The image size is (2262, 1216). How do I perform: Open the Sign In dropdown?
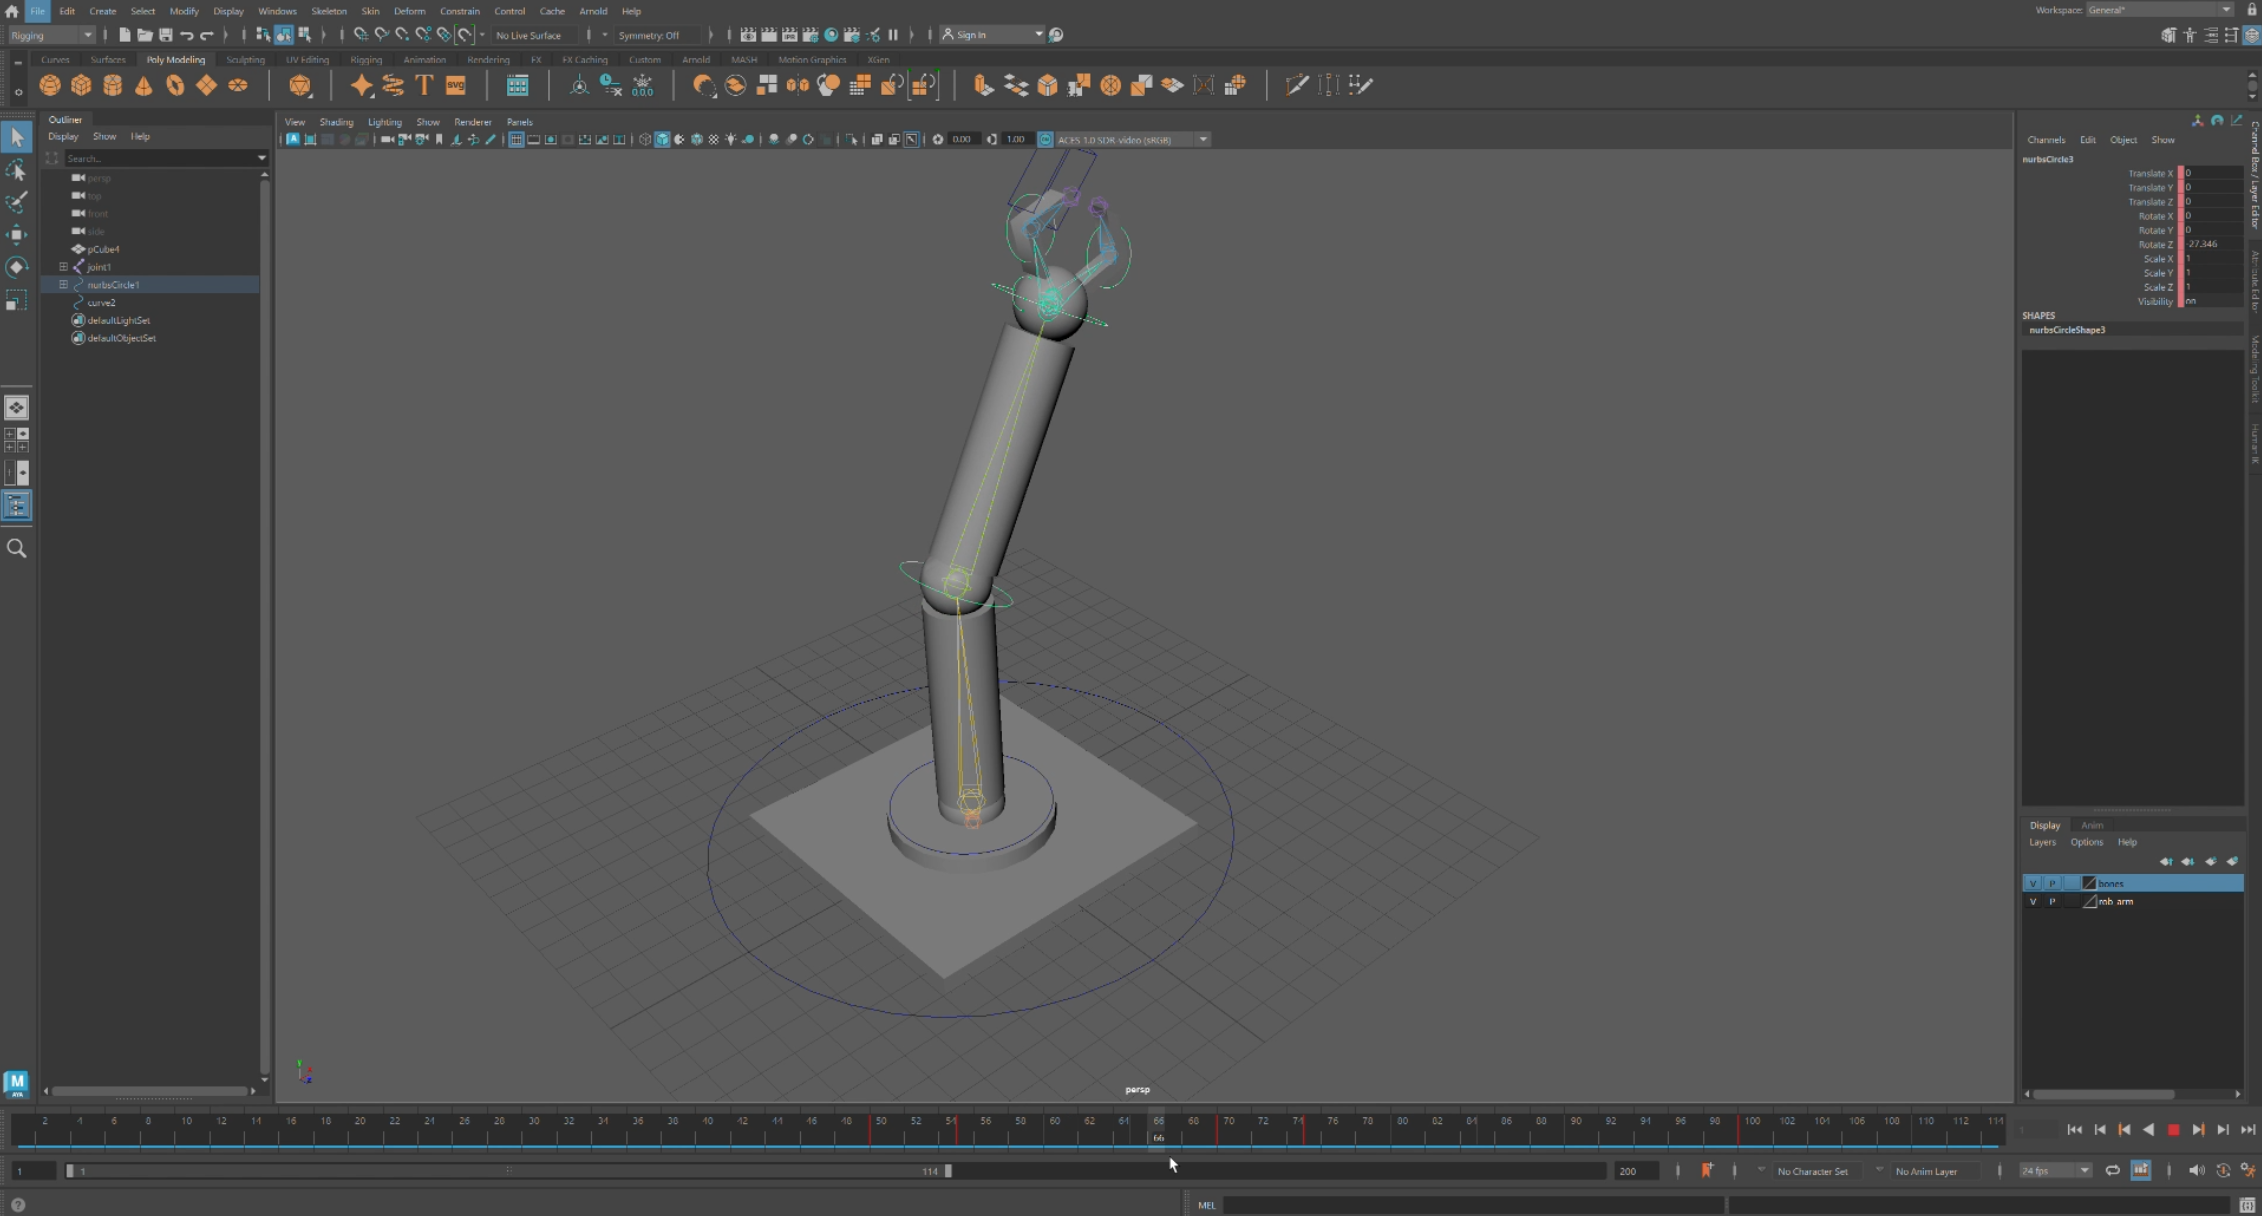[x=991, y=35]
